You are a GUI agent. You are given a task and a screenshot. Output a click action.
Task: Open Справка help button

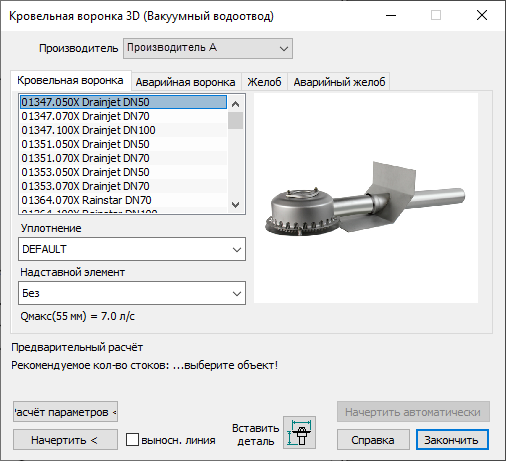pos(373,440)
